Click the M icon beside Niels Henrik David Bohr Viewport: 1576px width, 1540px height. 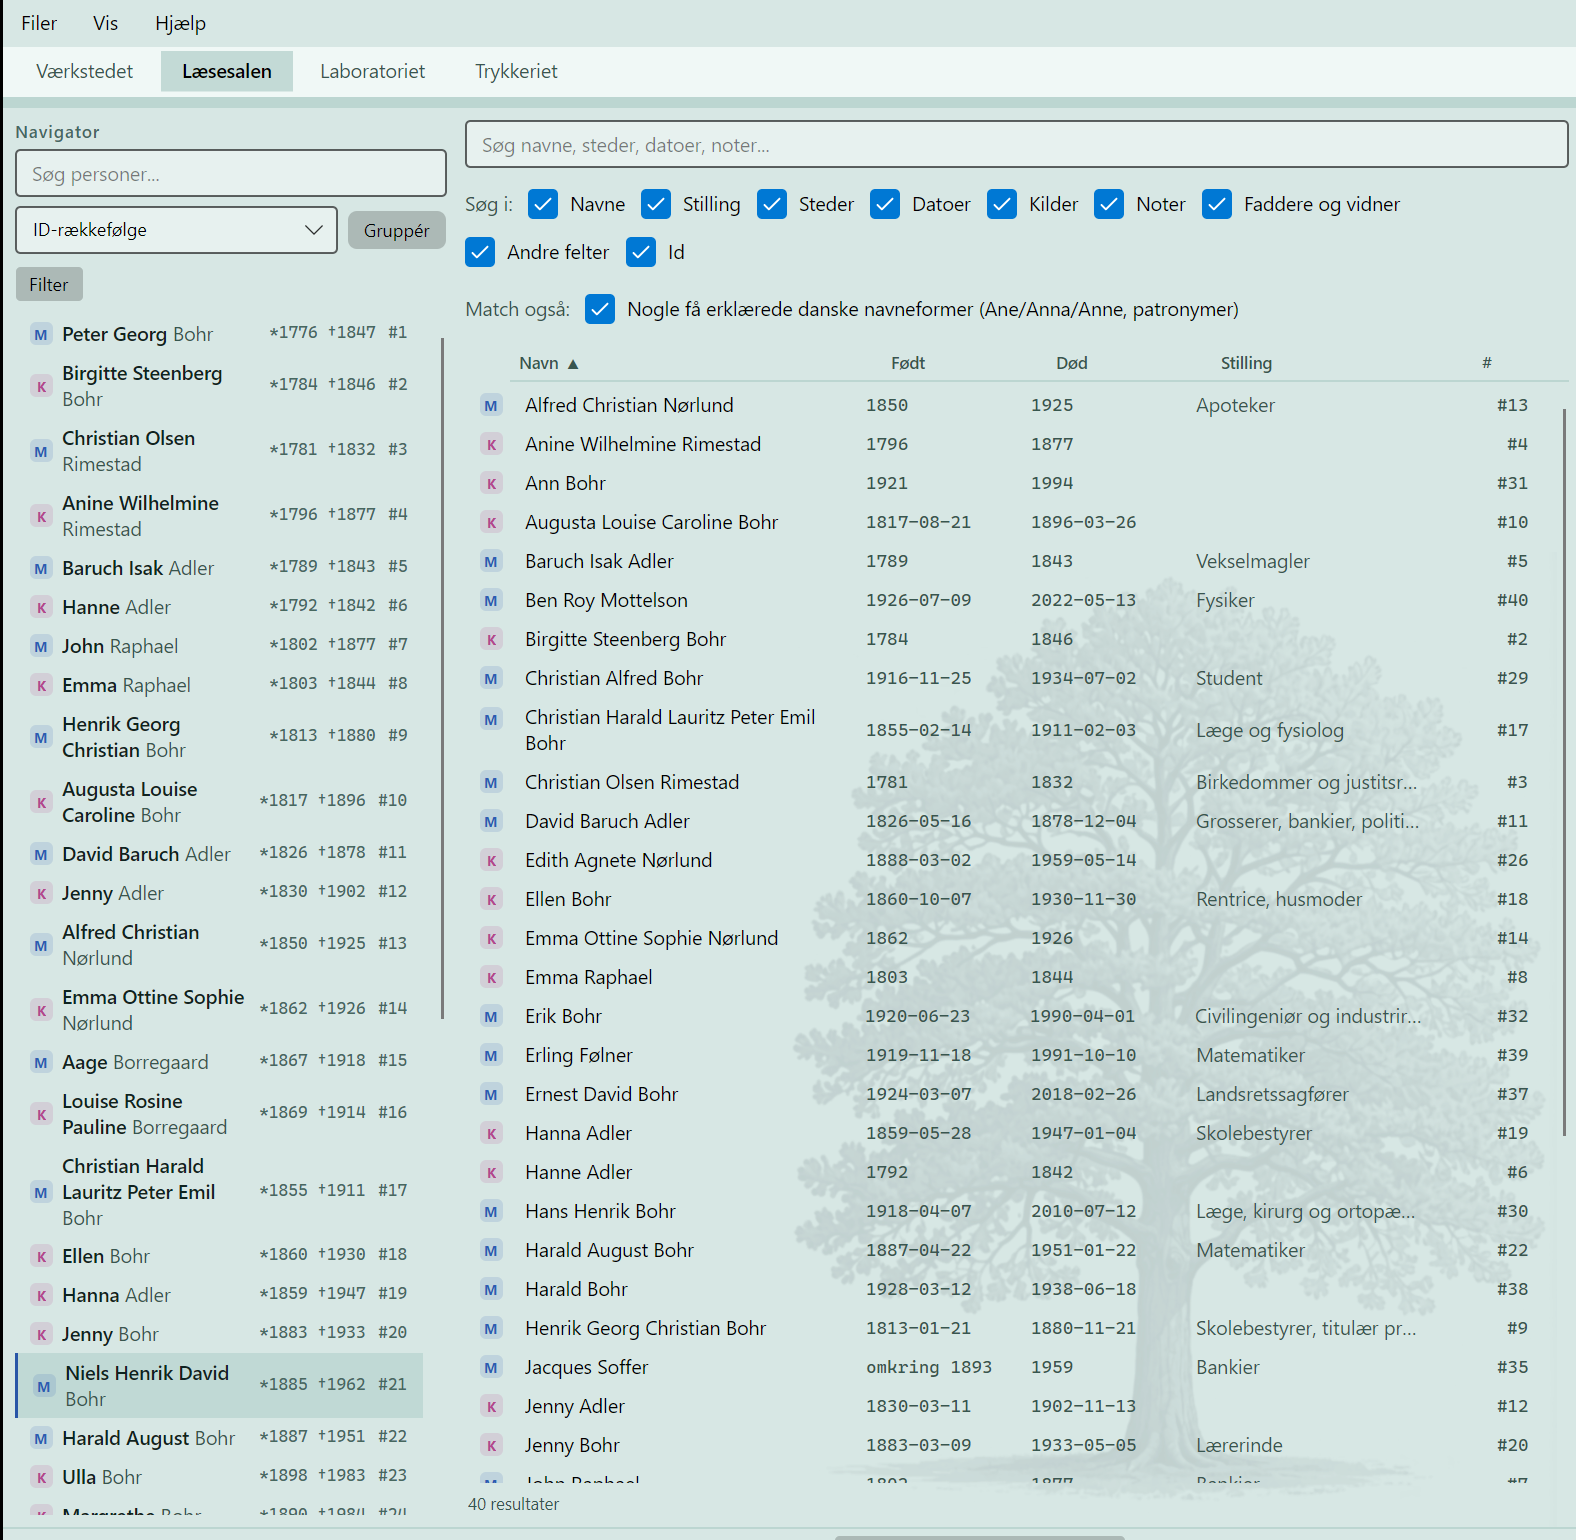click(x=44, y=1387)
